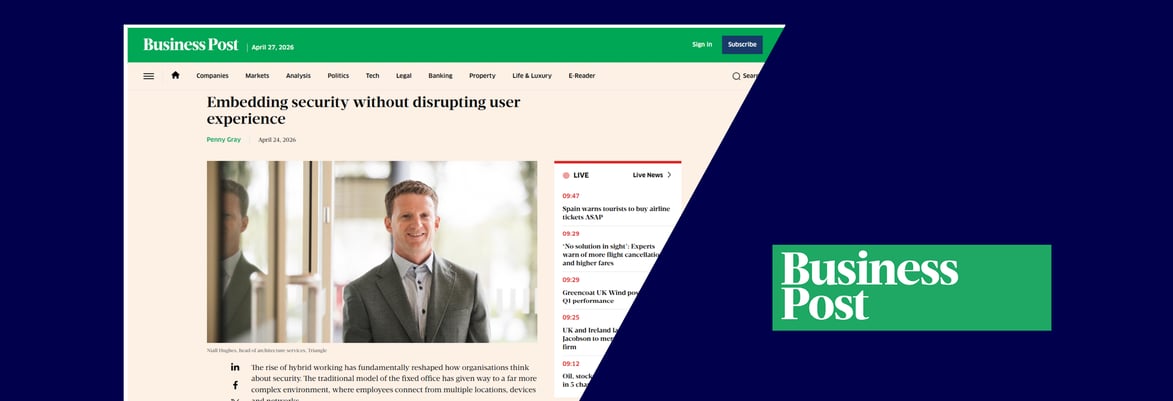The height and width of the screenshot is (401, 1173).
Task: Click the Business Post header logo
Action: (191, 45)
